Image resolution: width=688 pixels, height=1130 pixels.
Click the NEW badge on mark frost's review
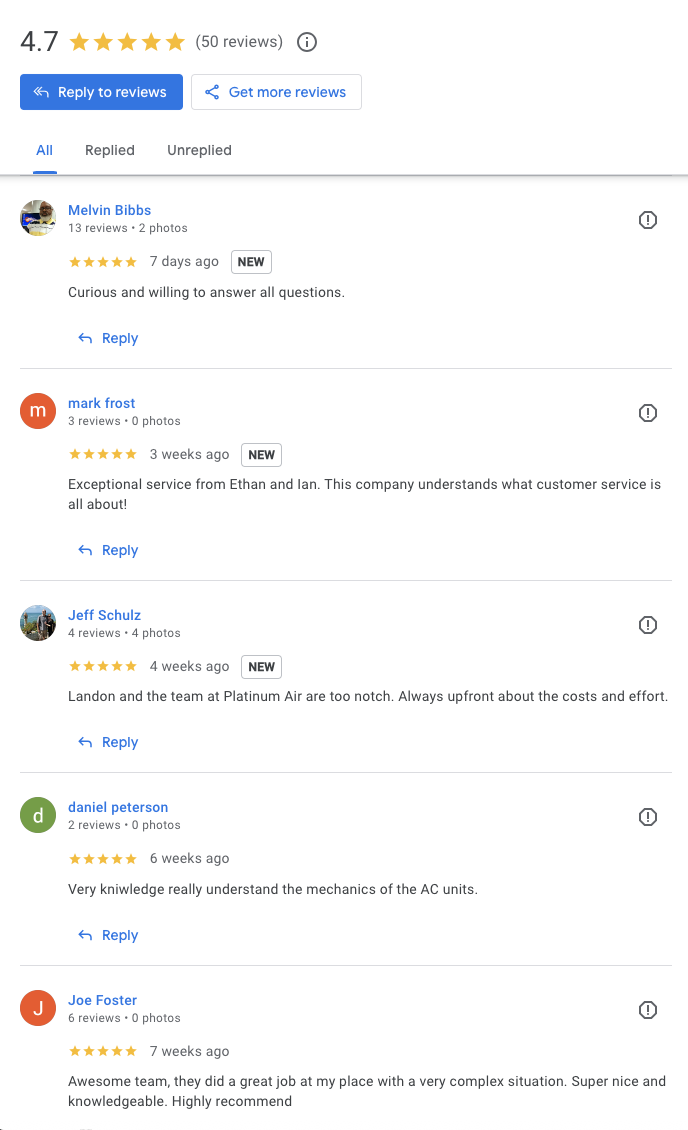pos(261,454)
